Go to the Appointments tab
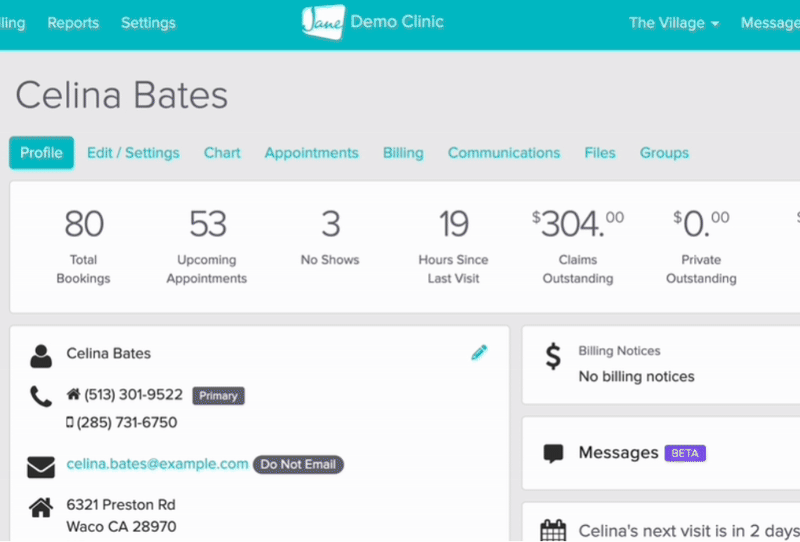Screen dimensions: 800x542 tap(311, 153)
